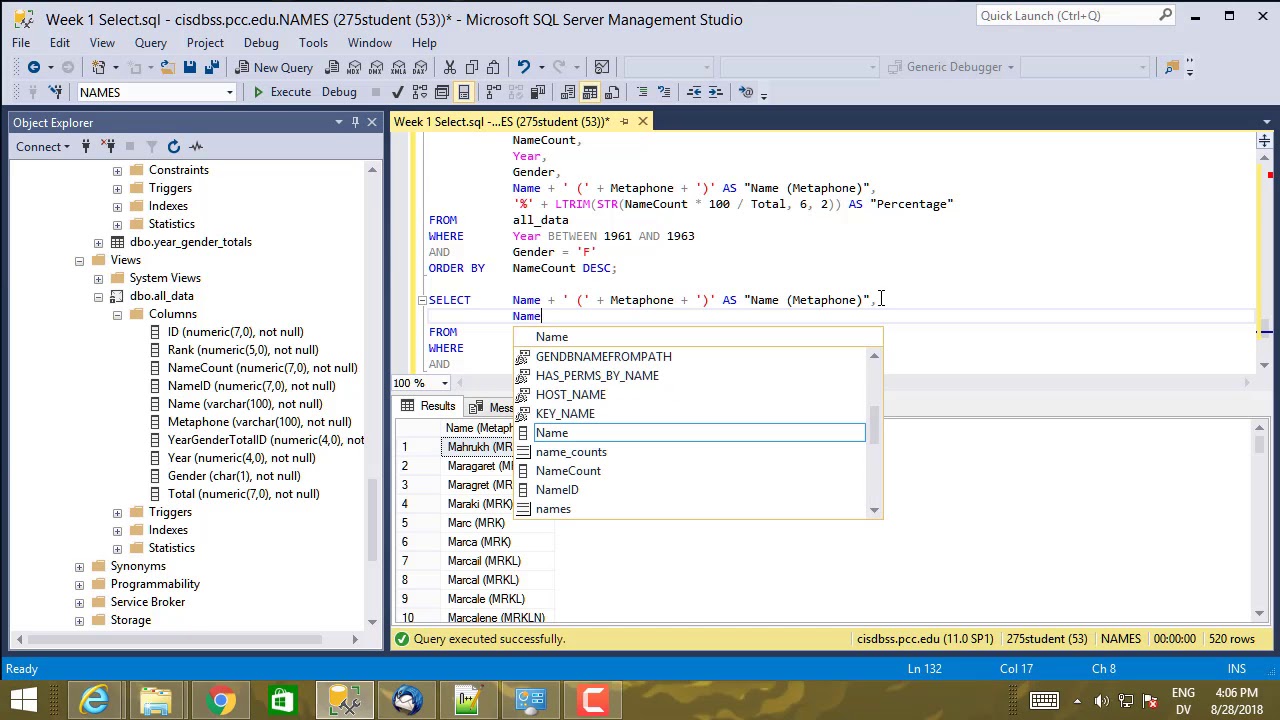Specify values for template parameters icon
Image resolution: width=1280 pixels, height=720 pixels.
[x=745, y=92]
